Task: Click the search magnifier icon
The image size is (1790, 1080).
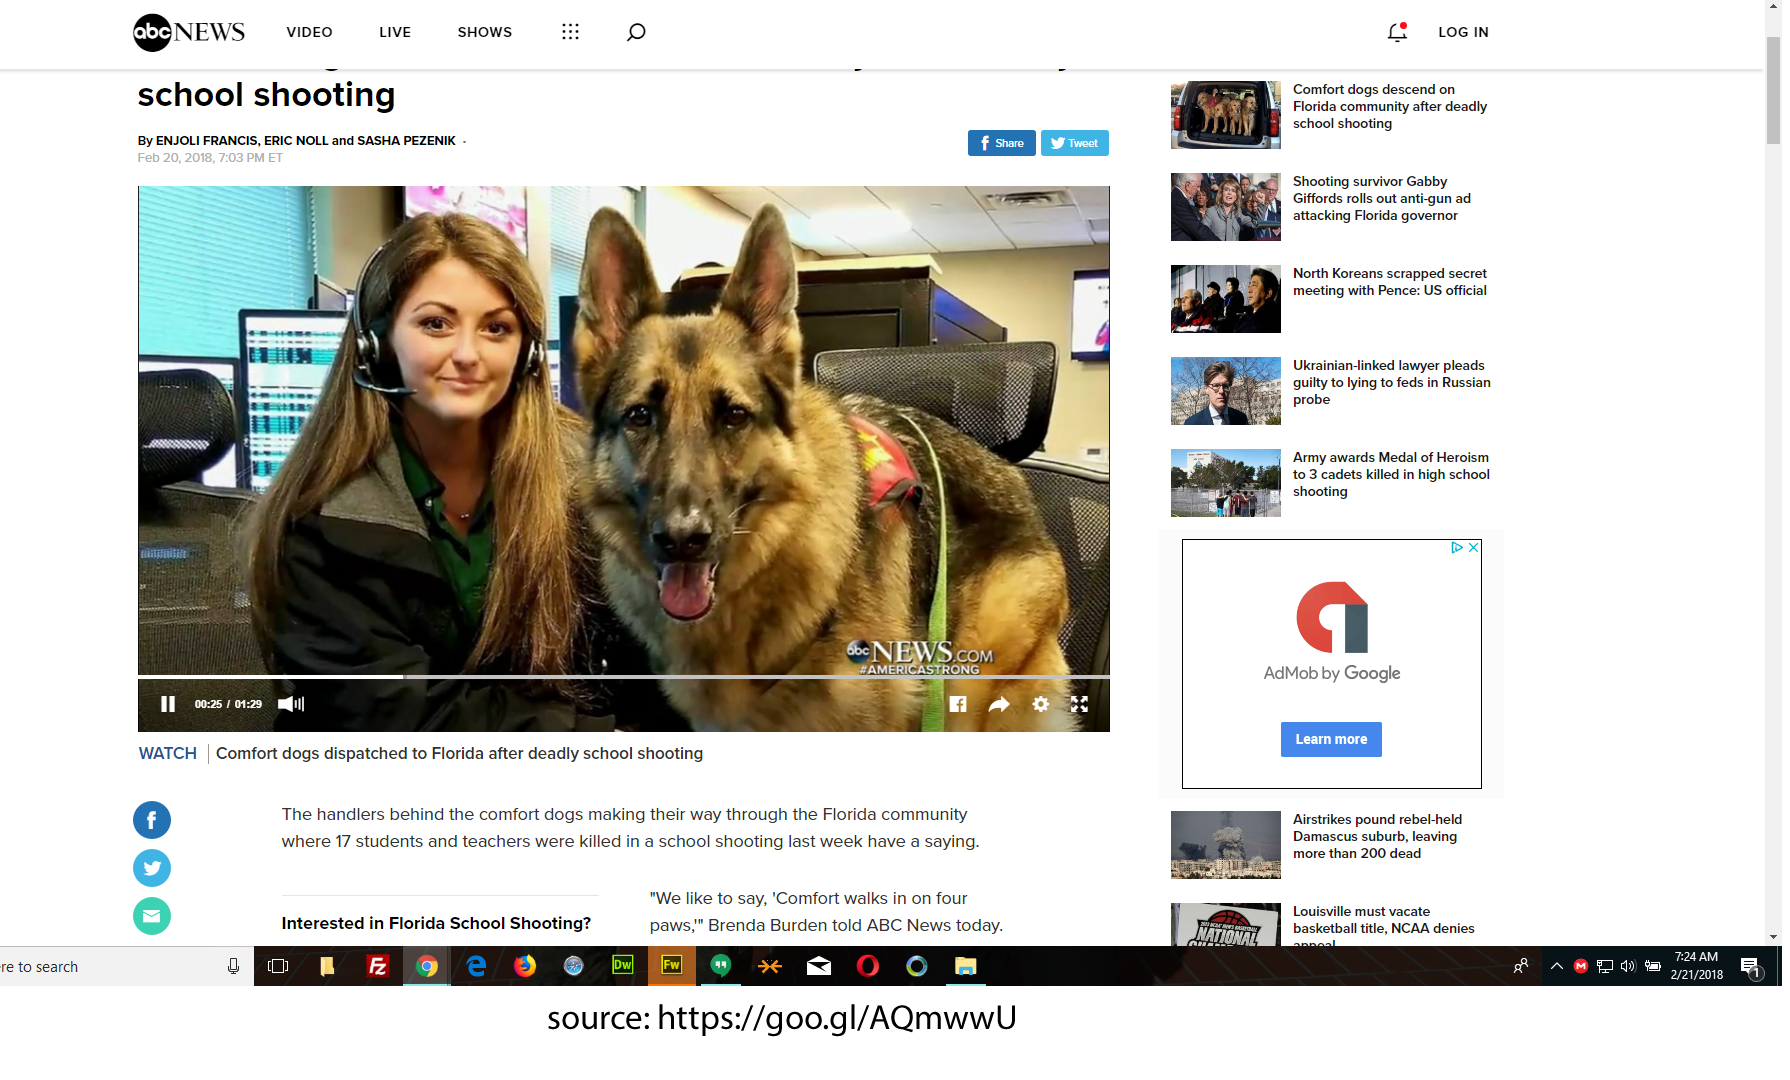Action: (636, 32)
